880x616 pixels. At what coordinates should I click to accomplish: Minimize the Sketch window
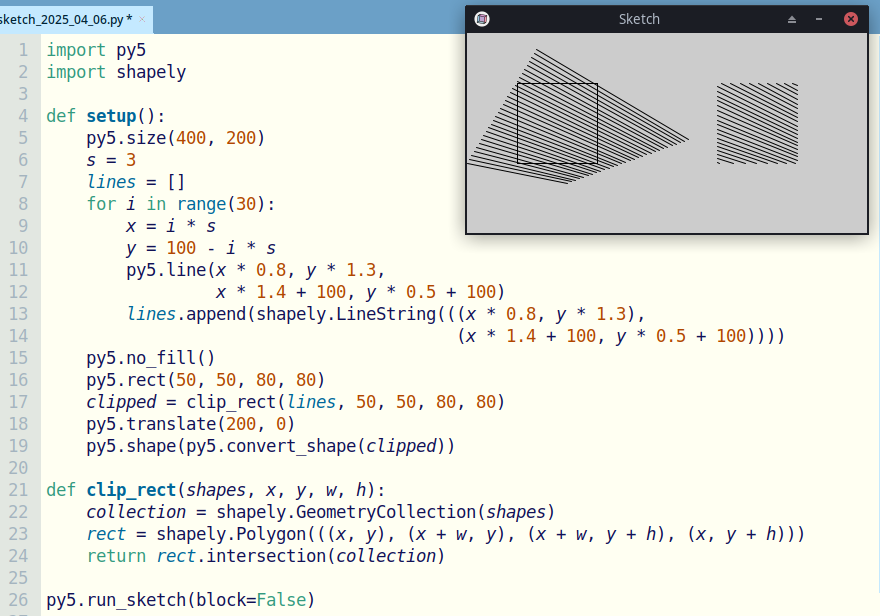click(x=820, y=19)
